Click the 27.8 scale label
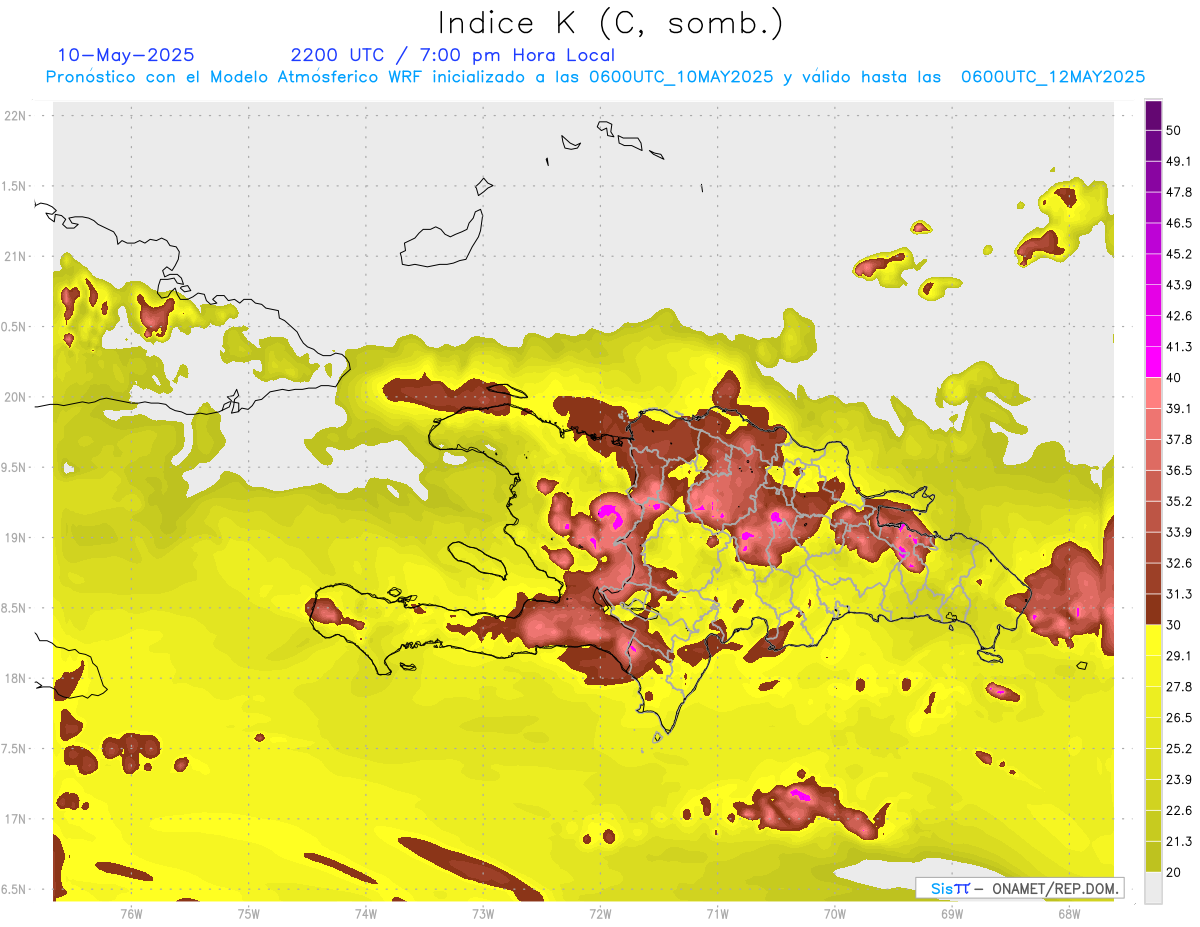 1179,687
